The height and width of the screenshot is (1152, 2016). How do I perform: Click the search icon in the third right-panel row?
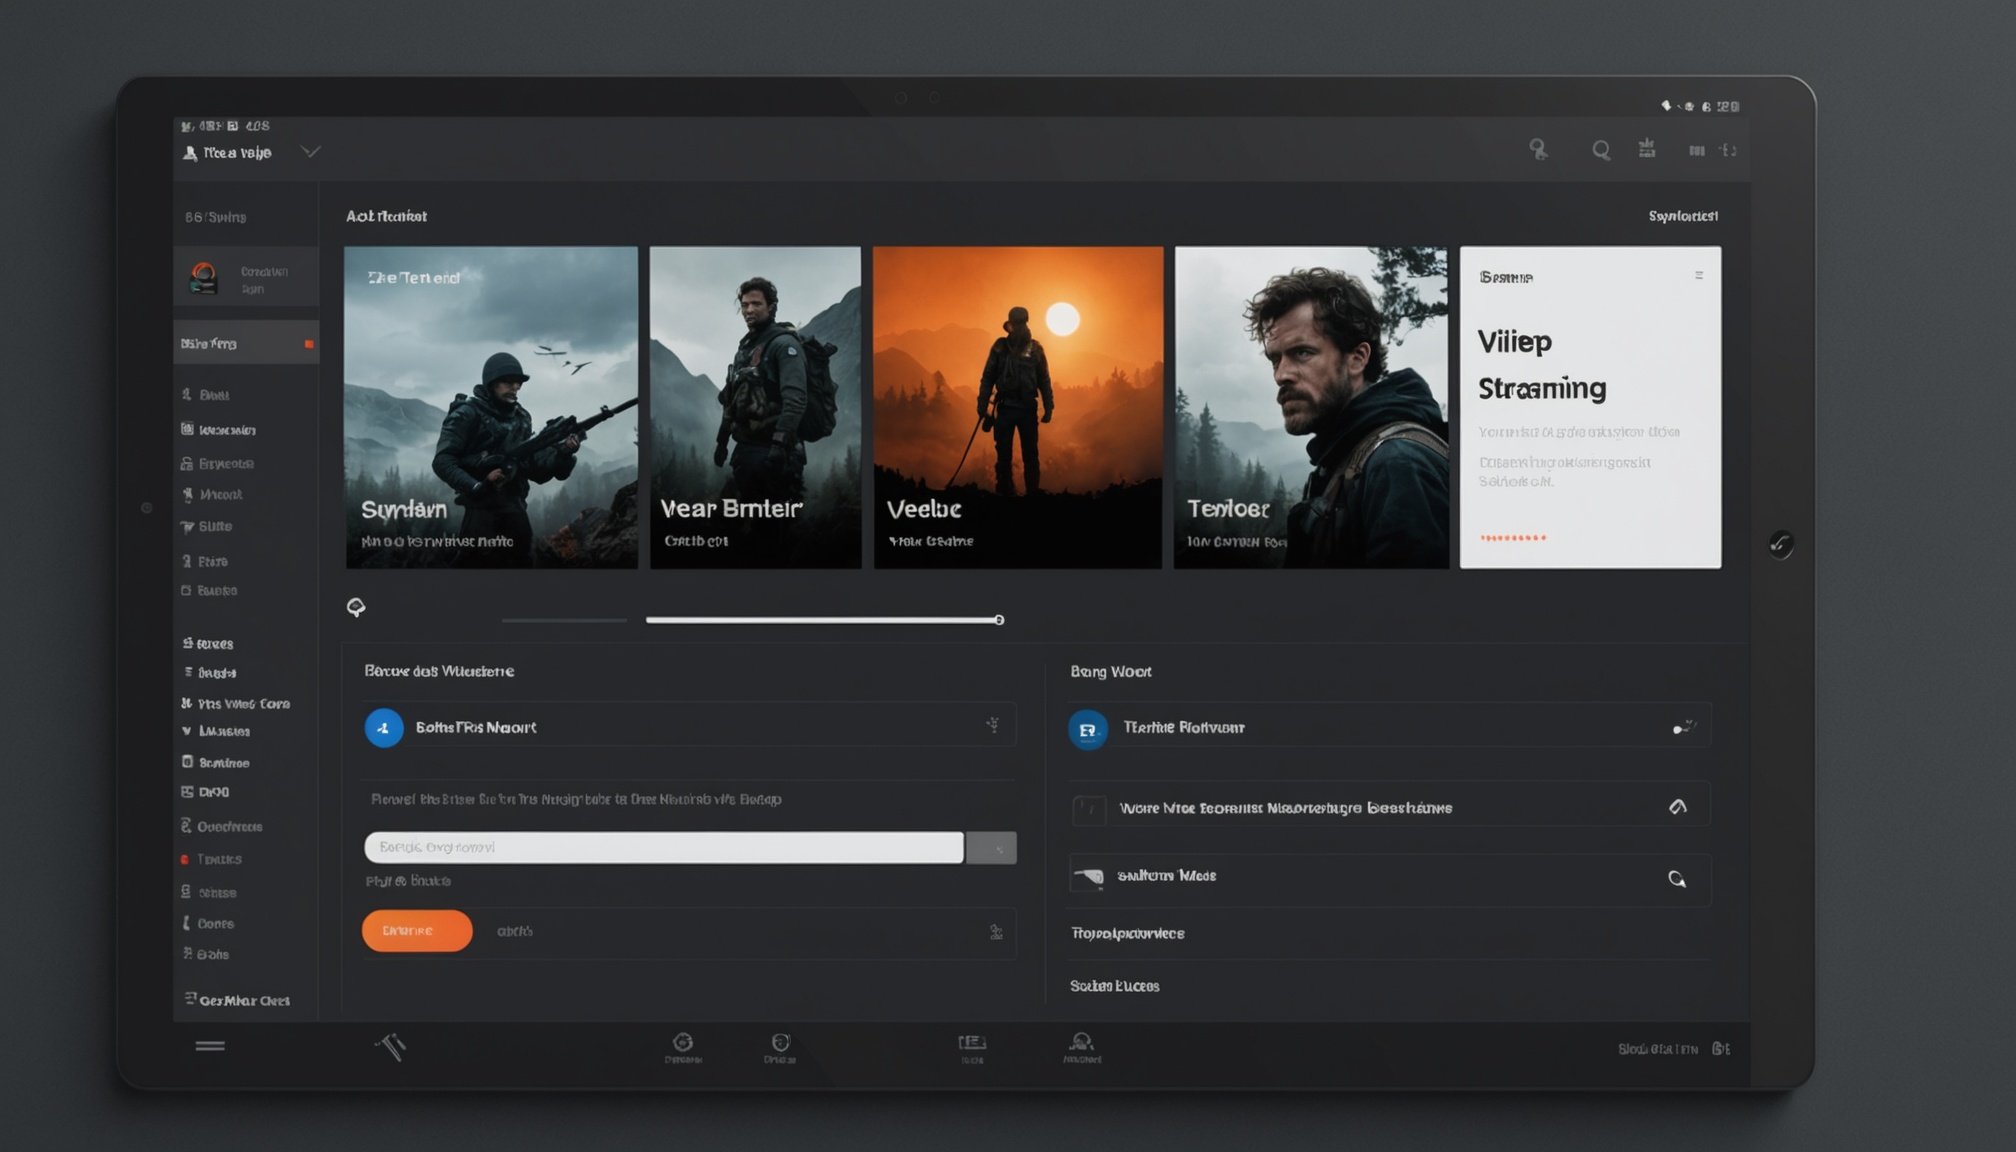point(1677,879)
